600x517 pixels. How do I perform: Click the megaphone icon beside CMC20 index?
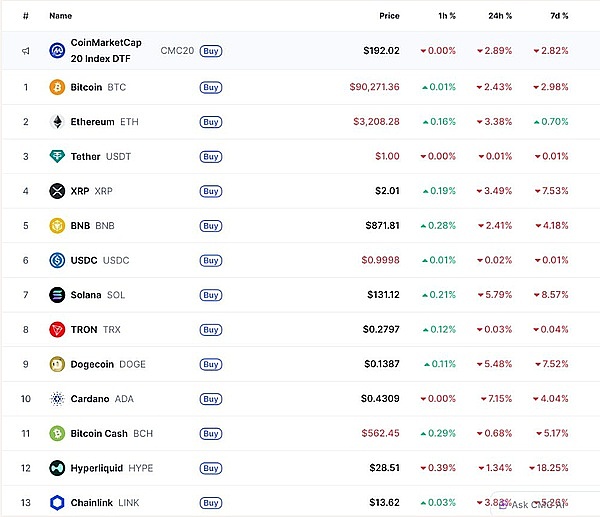(26, 51)
